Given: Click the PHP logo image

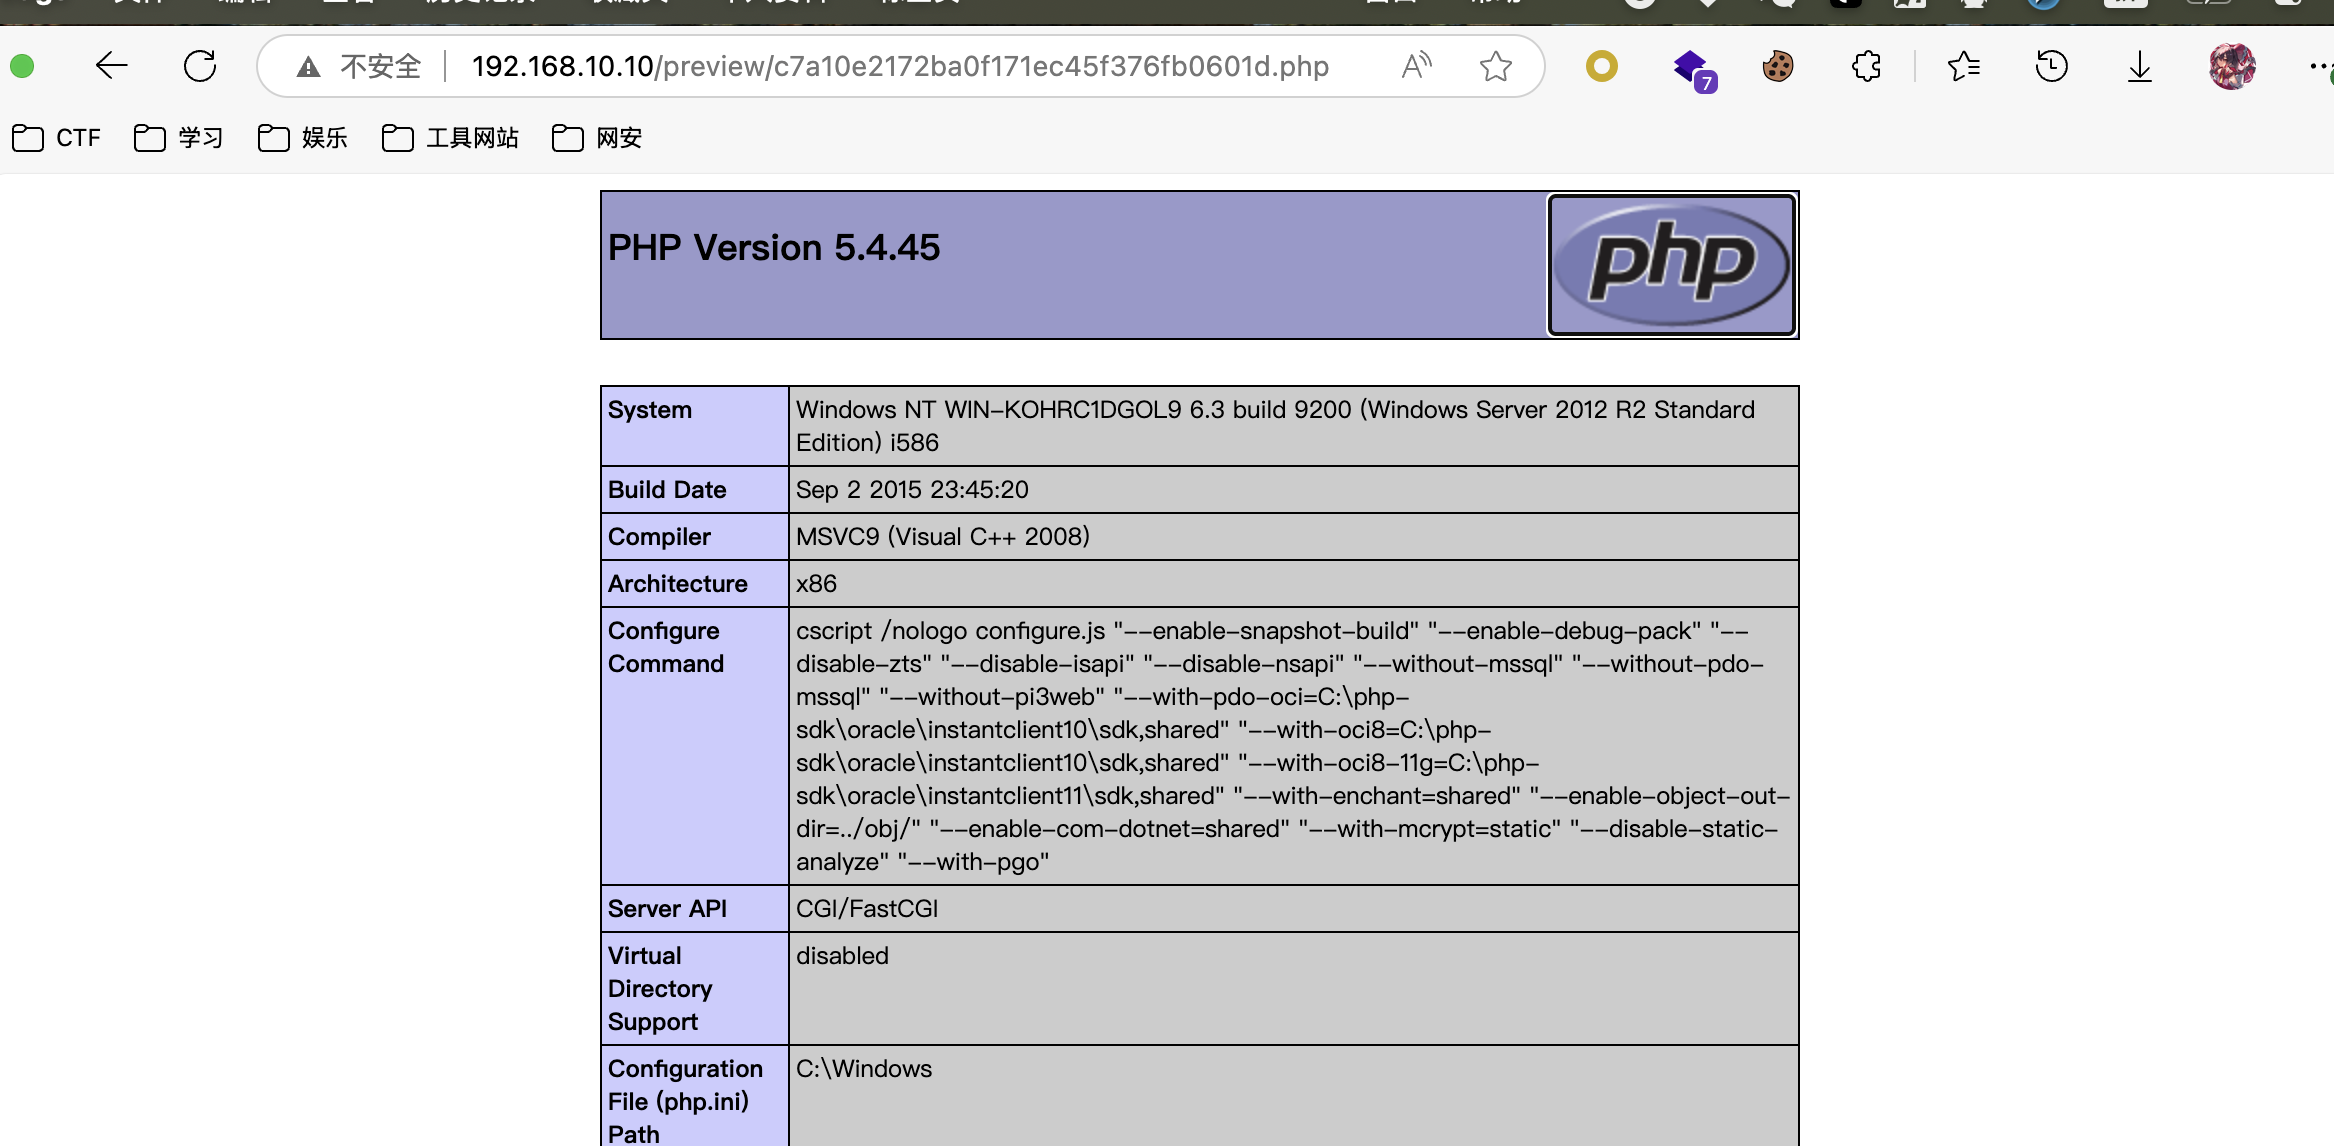Looking at the screenshot, I should pyautogui.click(x=1672, y=265).
